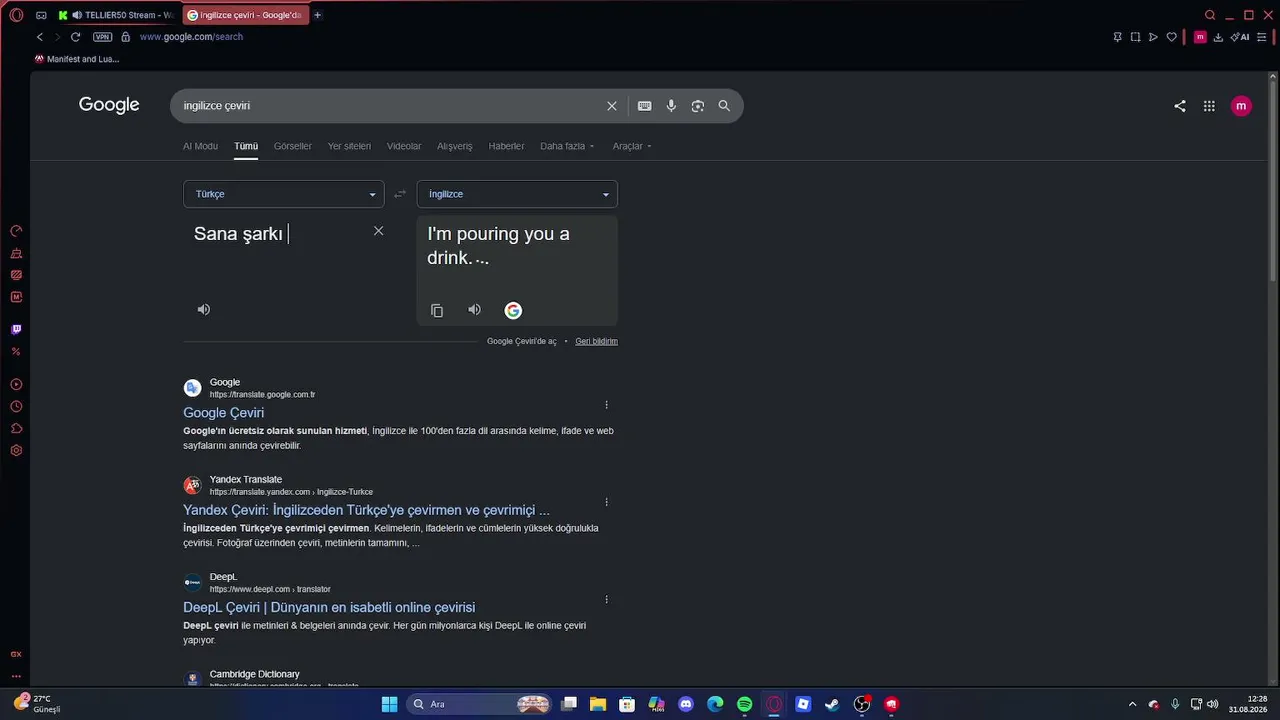The width and height of the screenshot is (1280, 720).
Task: Swap the Türkçe and İngilizce languages
Action: 400,194
